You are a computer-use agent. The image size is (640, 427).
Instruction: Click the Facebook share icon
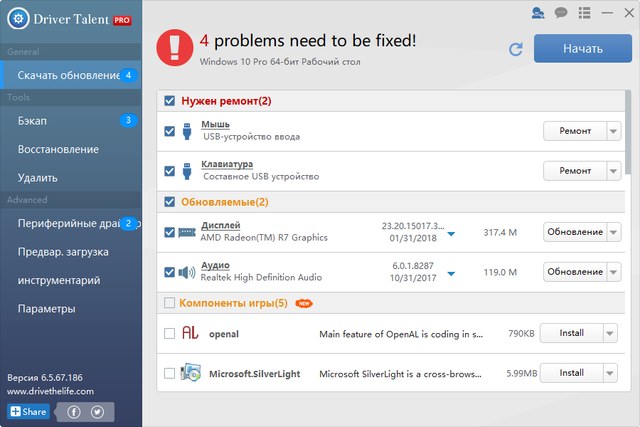(x=74, y=411)
